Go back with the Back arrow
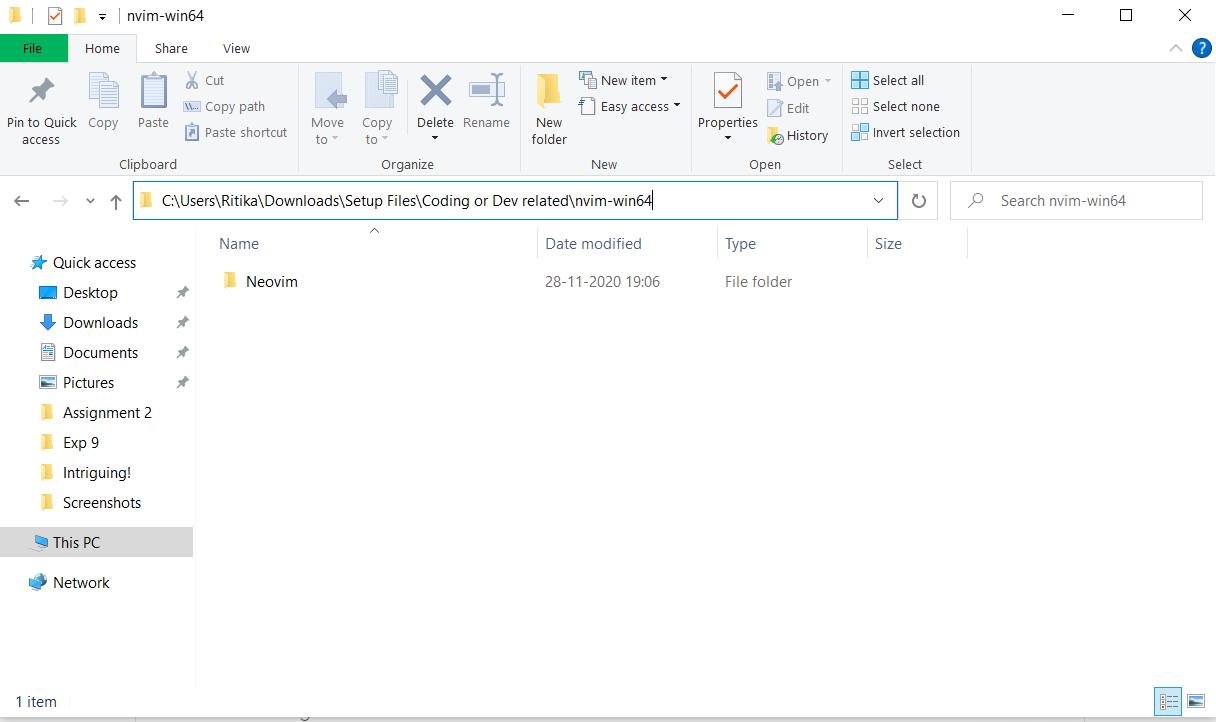 coord(22,201)
